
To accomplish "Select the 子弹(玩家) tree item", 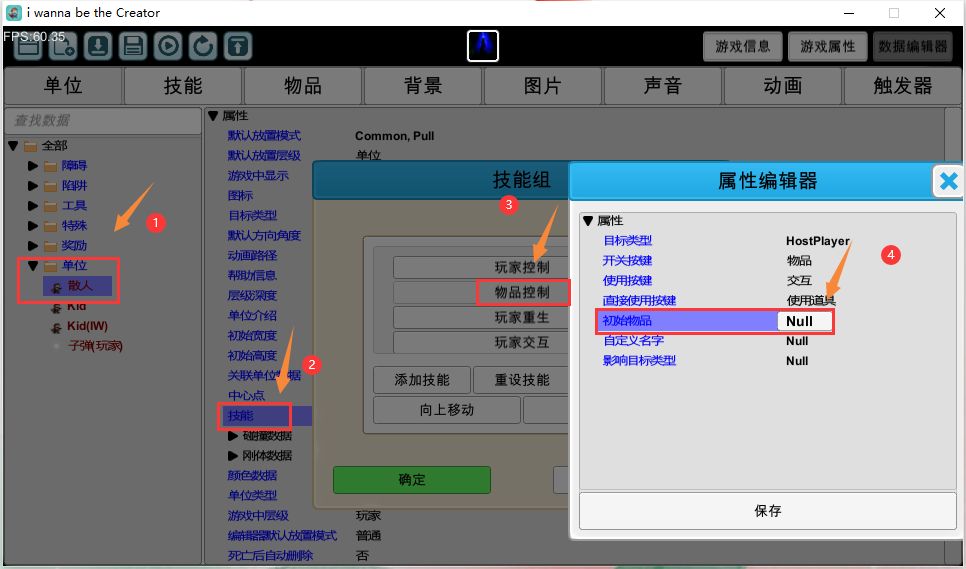I will click(x=95, y=346).
